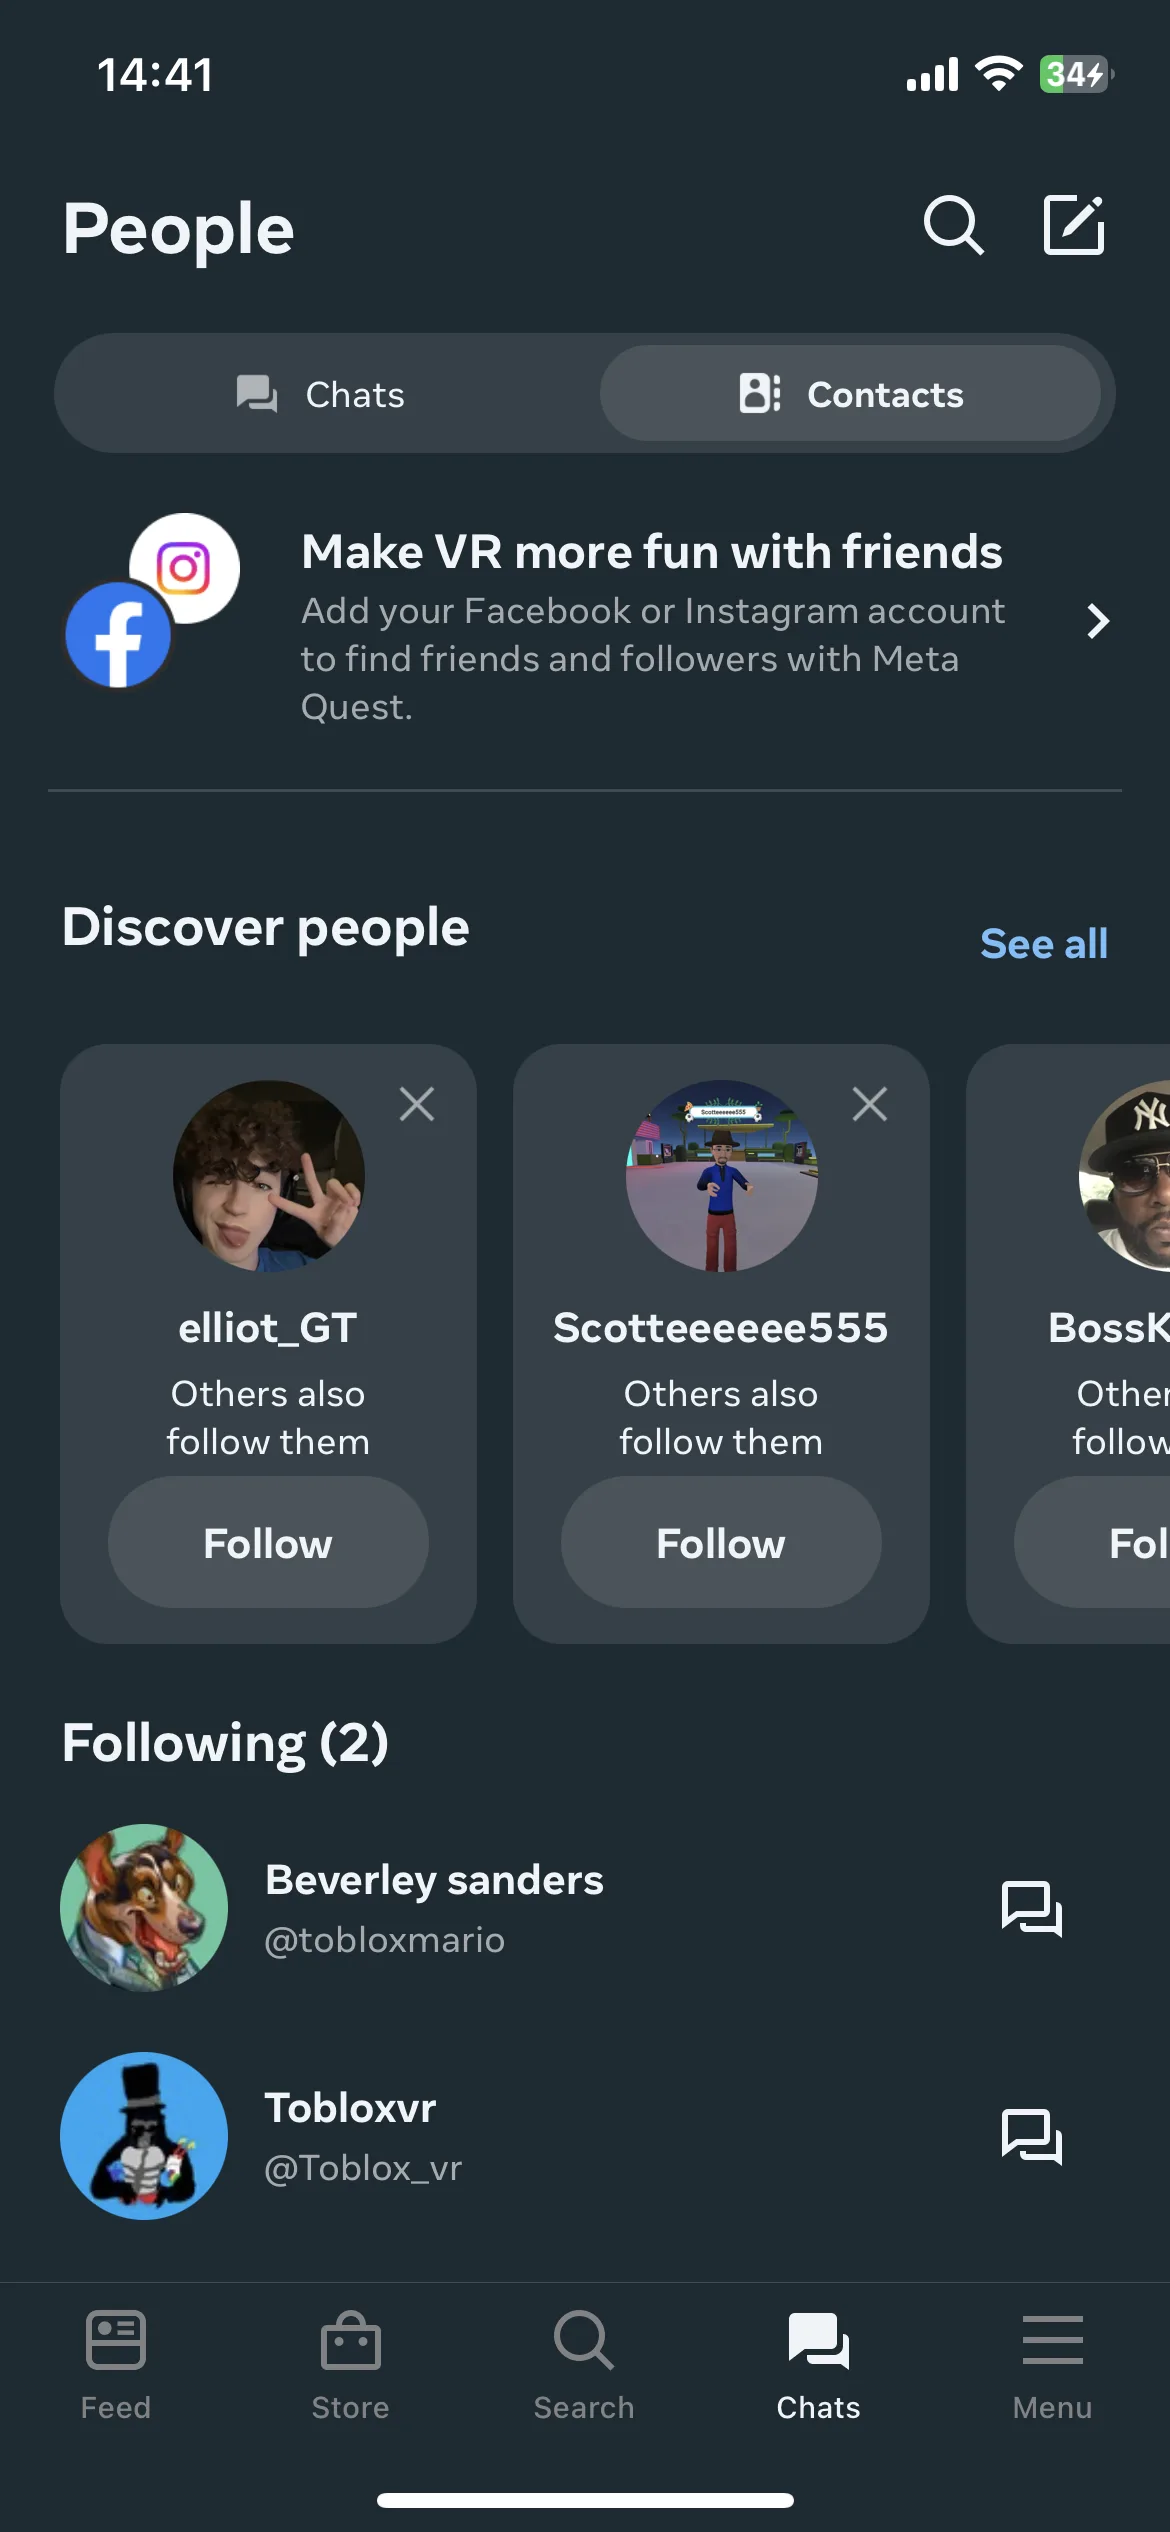The width and height of the screenshot is (1170, 2532).
Task: Tap the search magnifier icon beside People
Action: click(x=953, y=226)
